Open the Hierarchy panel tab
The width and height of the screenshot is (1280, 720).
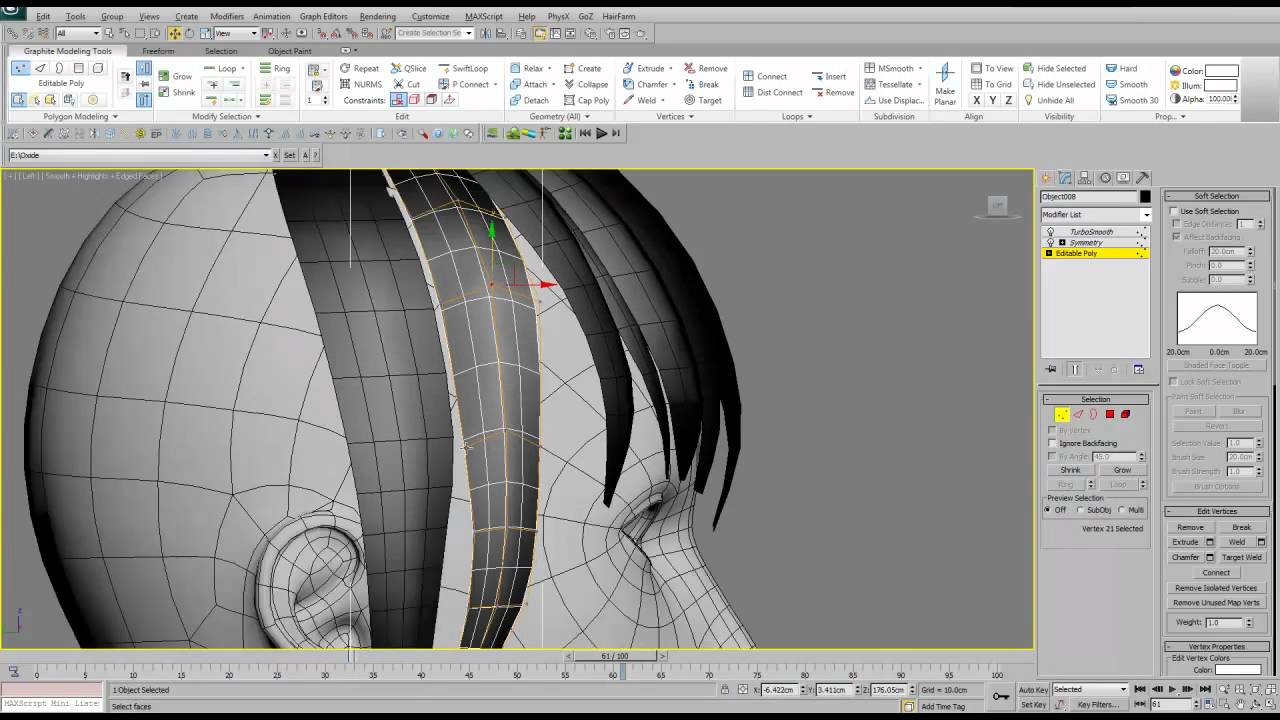click(x=1084, y=178)
